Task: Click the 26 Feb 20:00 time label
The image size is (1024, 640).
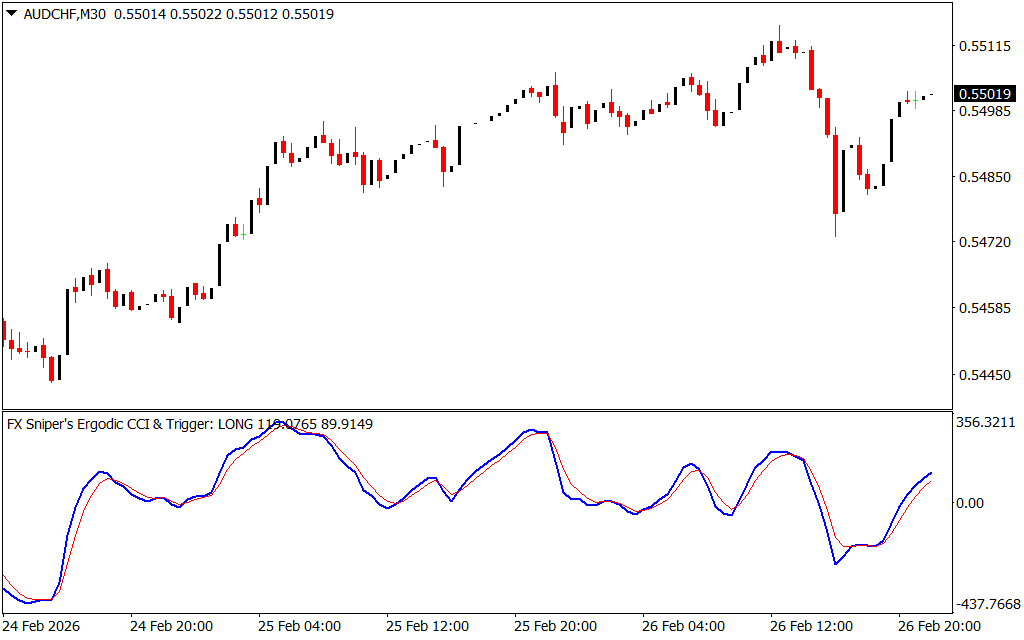Action: [x=940, y=626]
